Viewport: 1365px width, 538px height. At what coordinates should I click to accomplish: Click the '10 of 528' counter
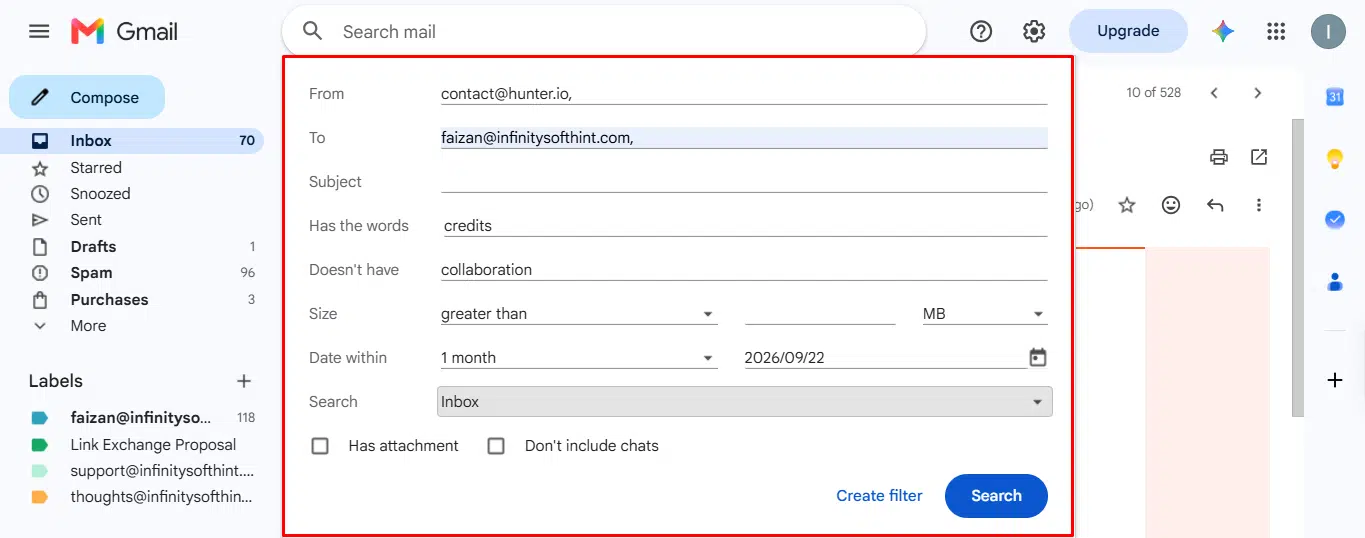(x=1153, y=93)
